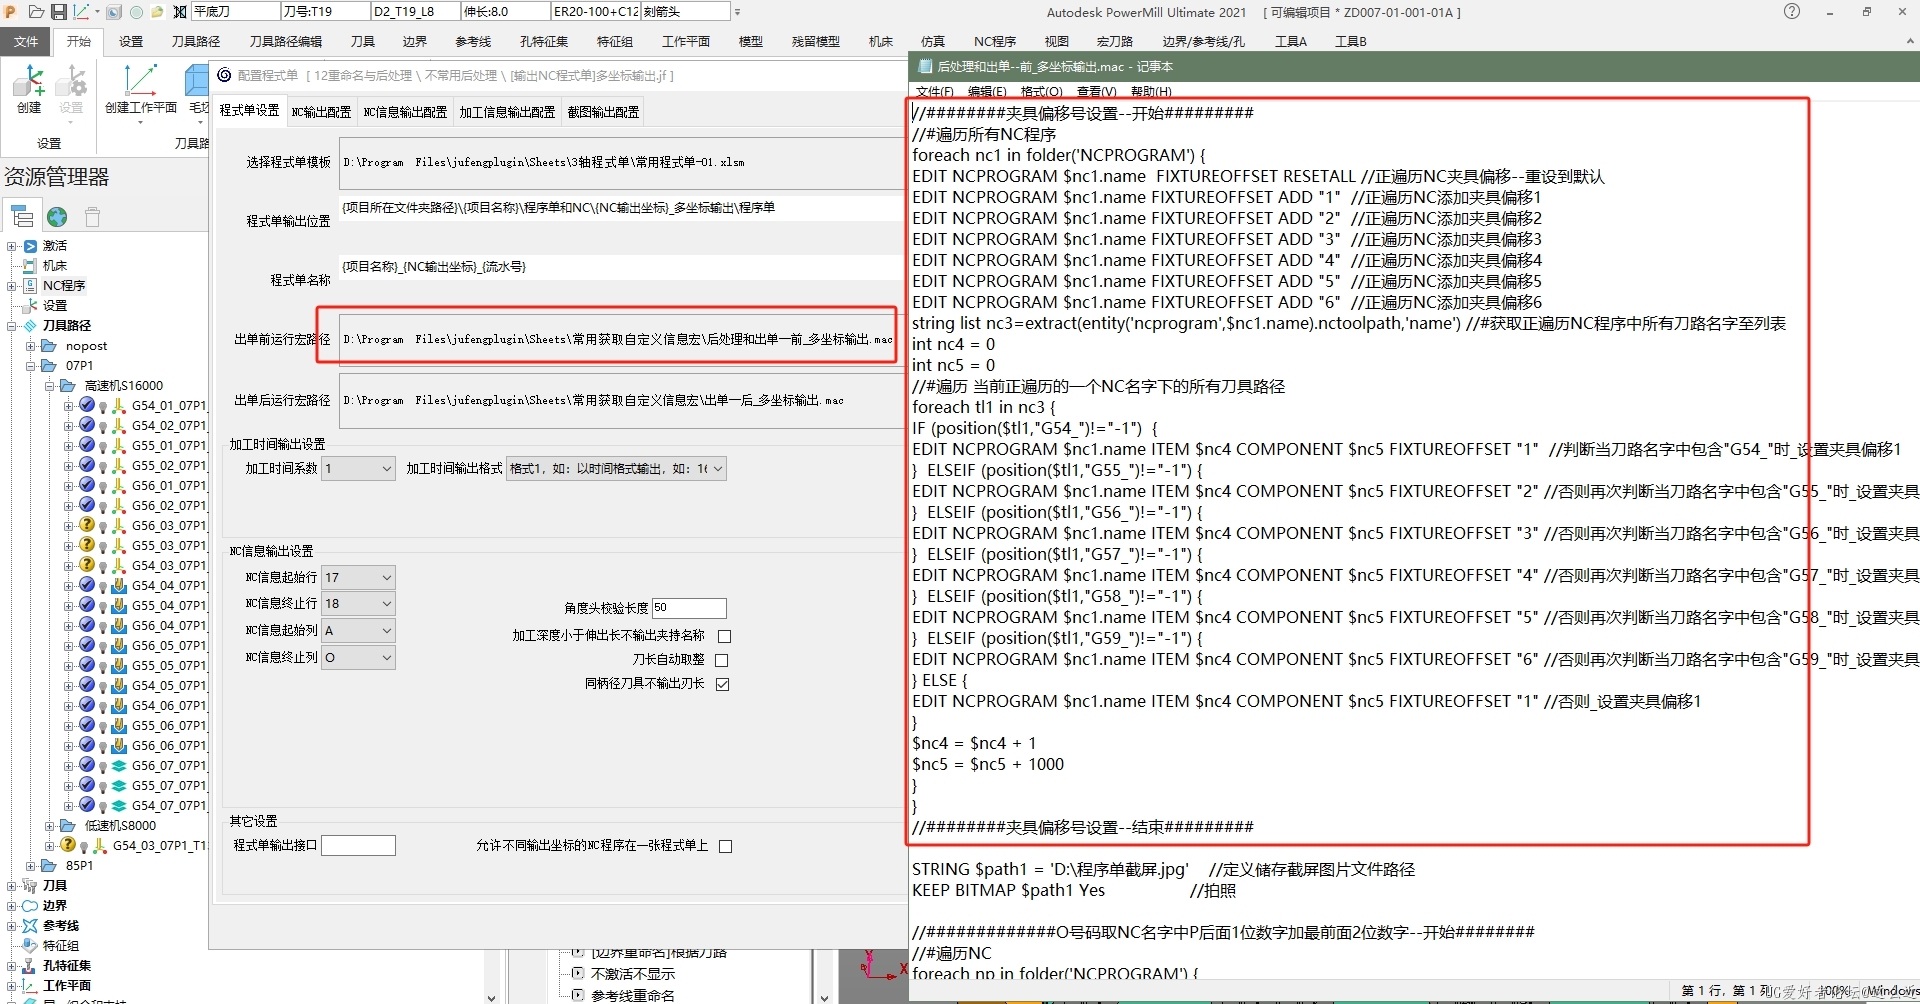Screen dimensions: 1920x1004
Task: Switch to the NC输出配置 tab
Action: tap(321, 112)
